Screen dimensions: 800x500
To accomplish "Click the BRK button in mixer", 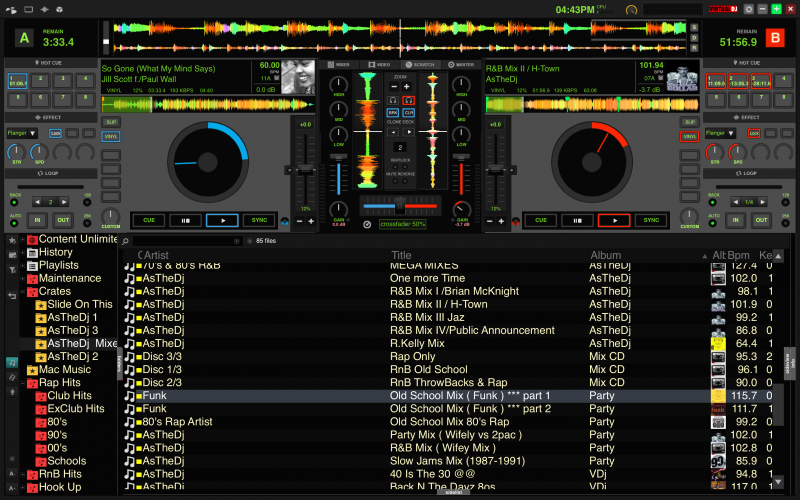I will point(393,113).
